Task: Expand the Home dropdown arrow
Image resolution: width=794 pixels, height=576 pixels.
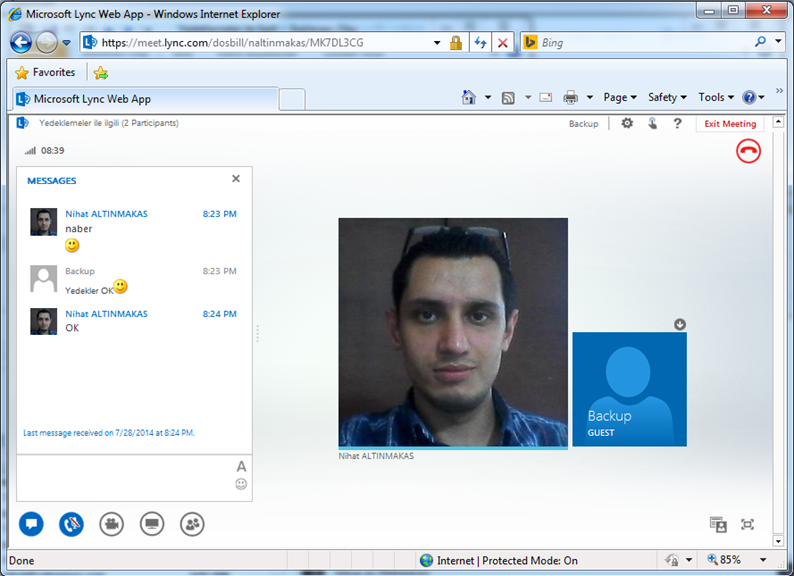Action: 488,97
